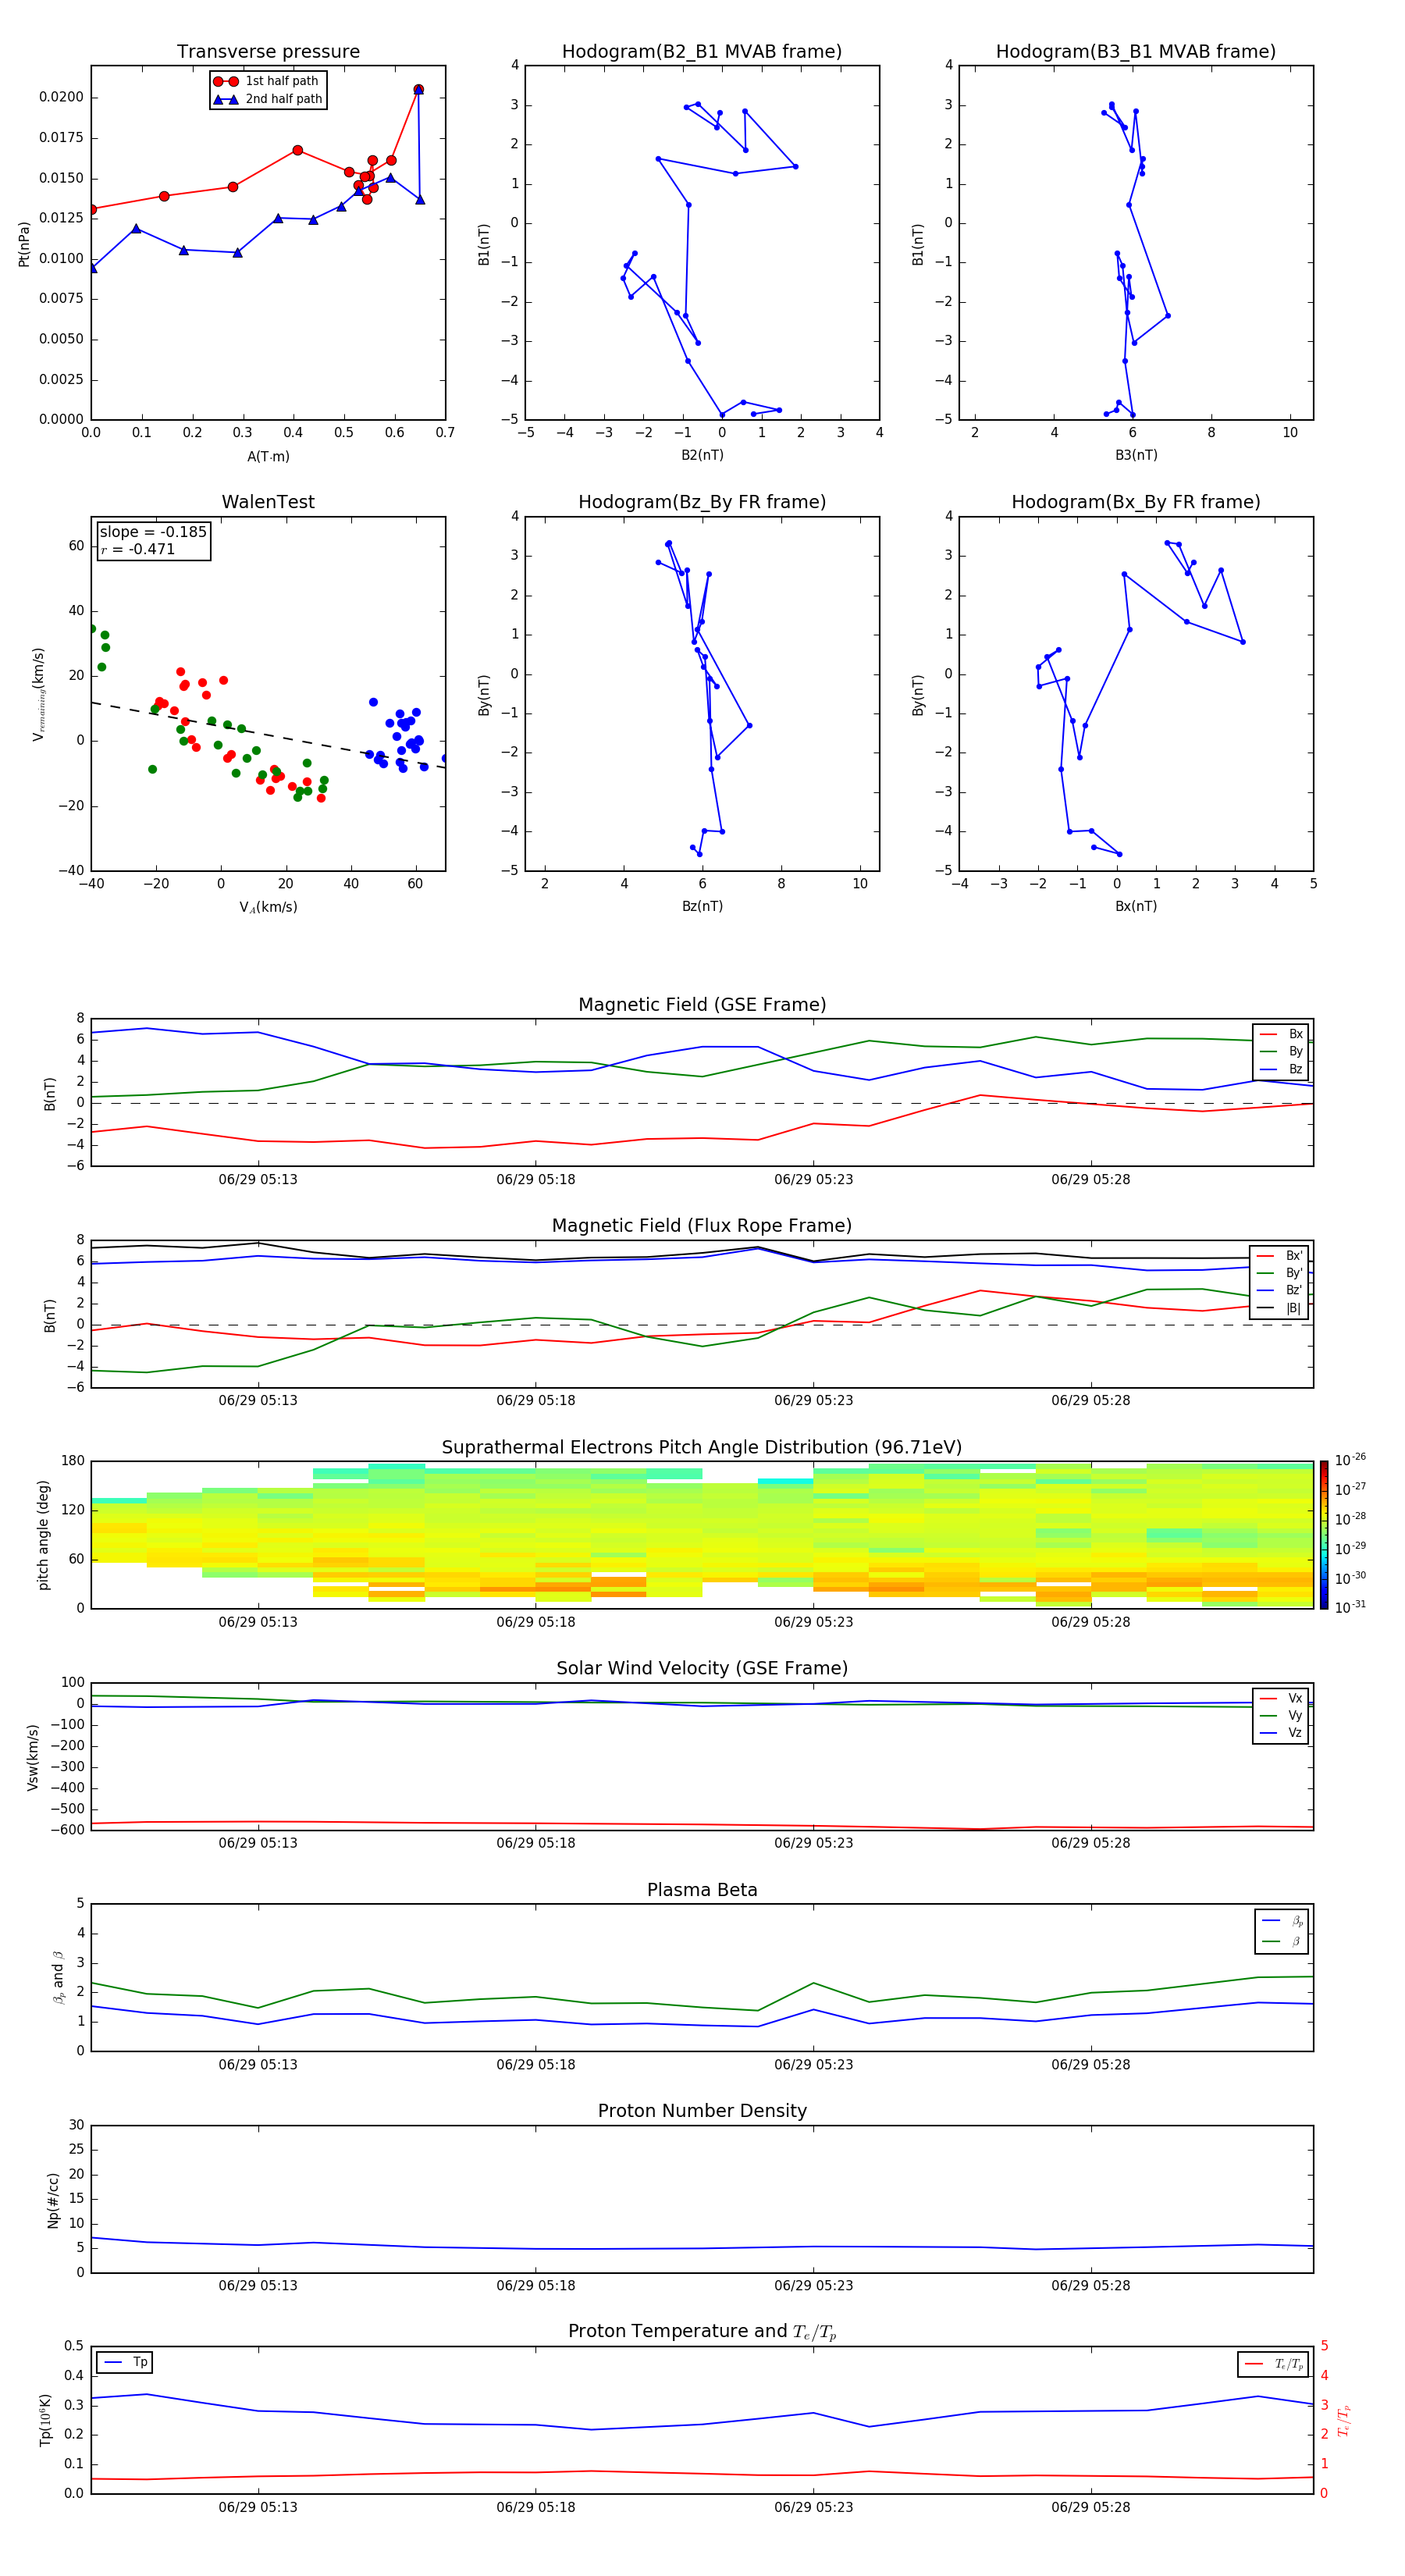Click the '-600' tick on the Vsw axis
Image resolution: width=1405 pixels, height=2576 pixels.
(x=67, y=1830)
